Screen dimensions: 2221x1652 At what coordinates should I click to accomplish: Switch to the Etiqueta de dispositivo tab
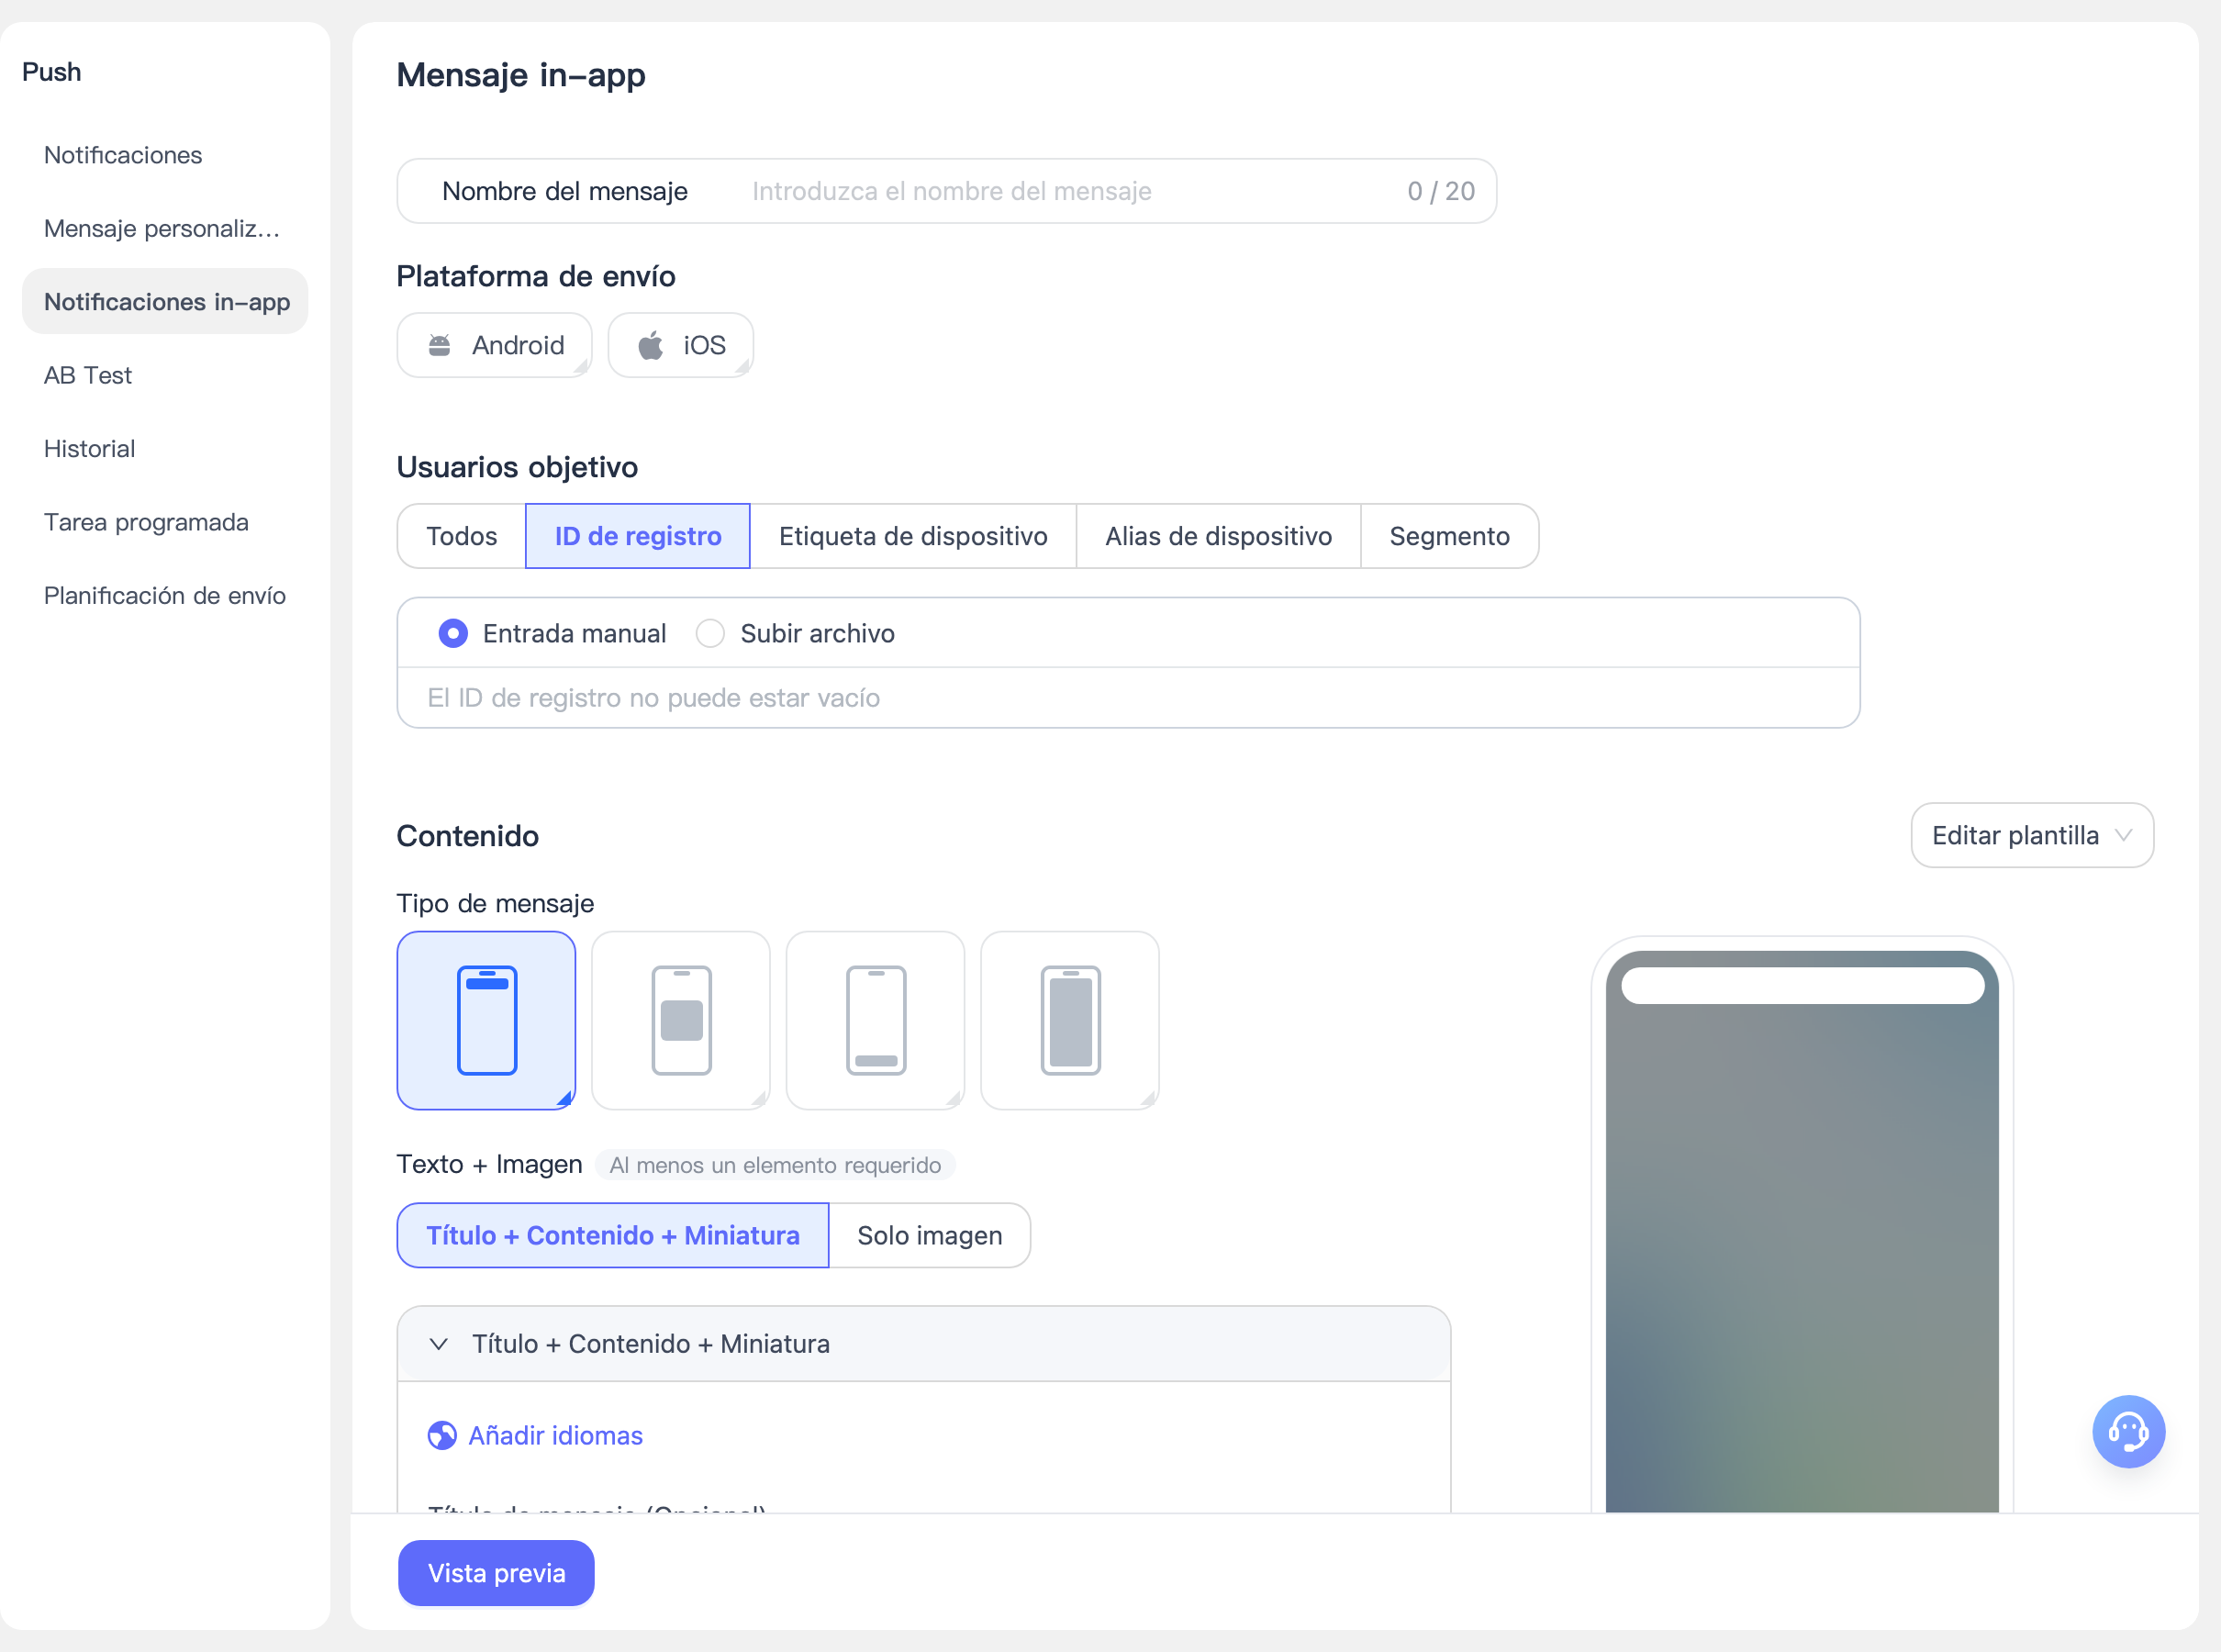pos(913,536)
